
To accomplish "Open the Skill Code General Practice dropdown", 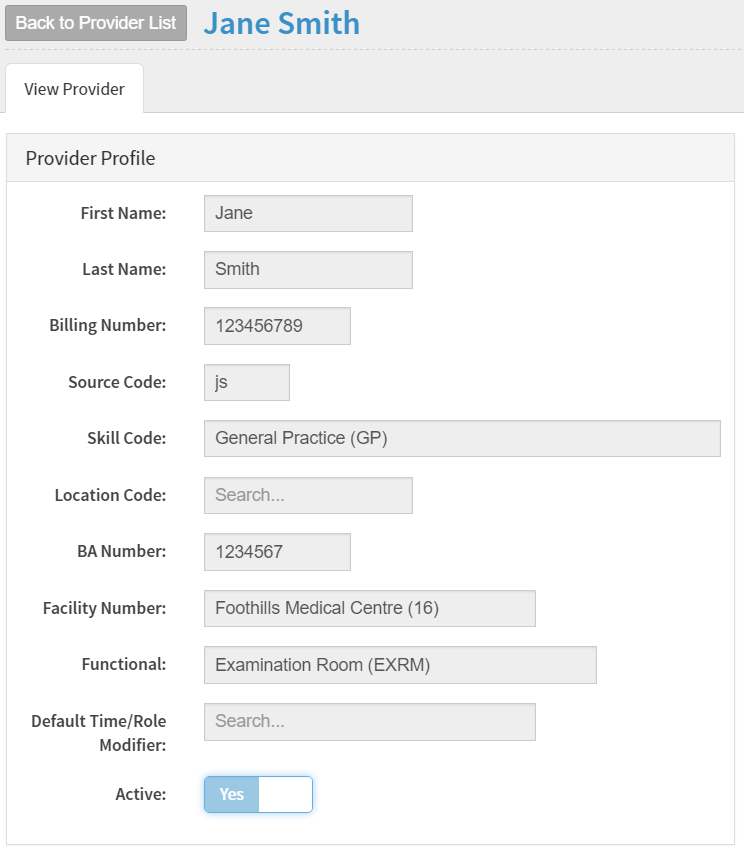I will tap(462, 438).
